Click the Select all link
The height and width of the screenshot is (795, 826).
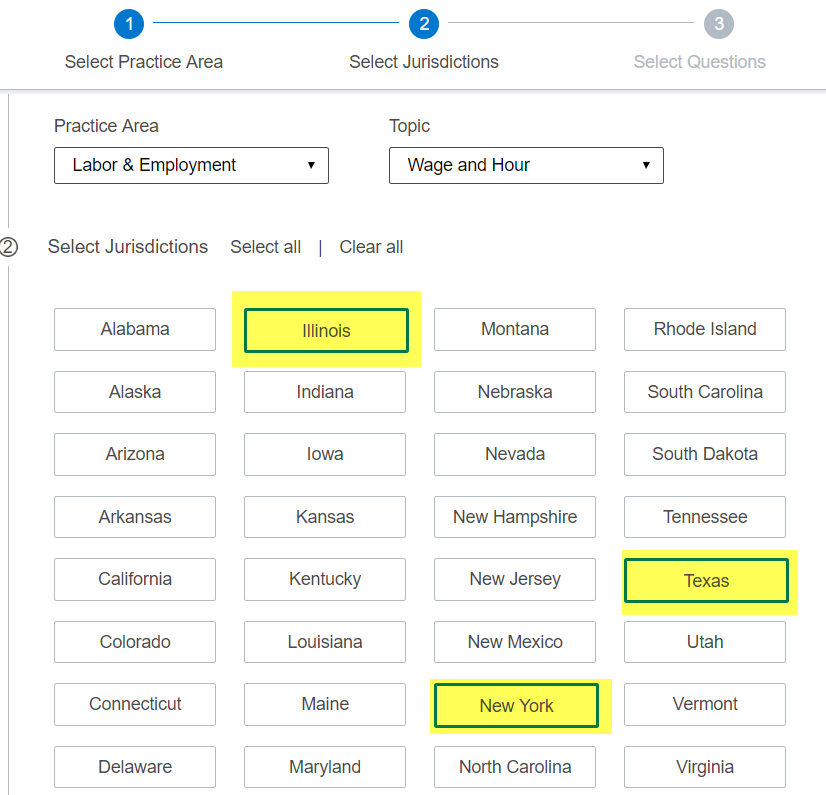point(266,247)
